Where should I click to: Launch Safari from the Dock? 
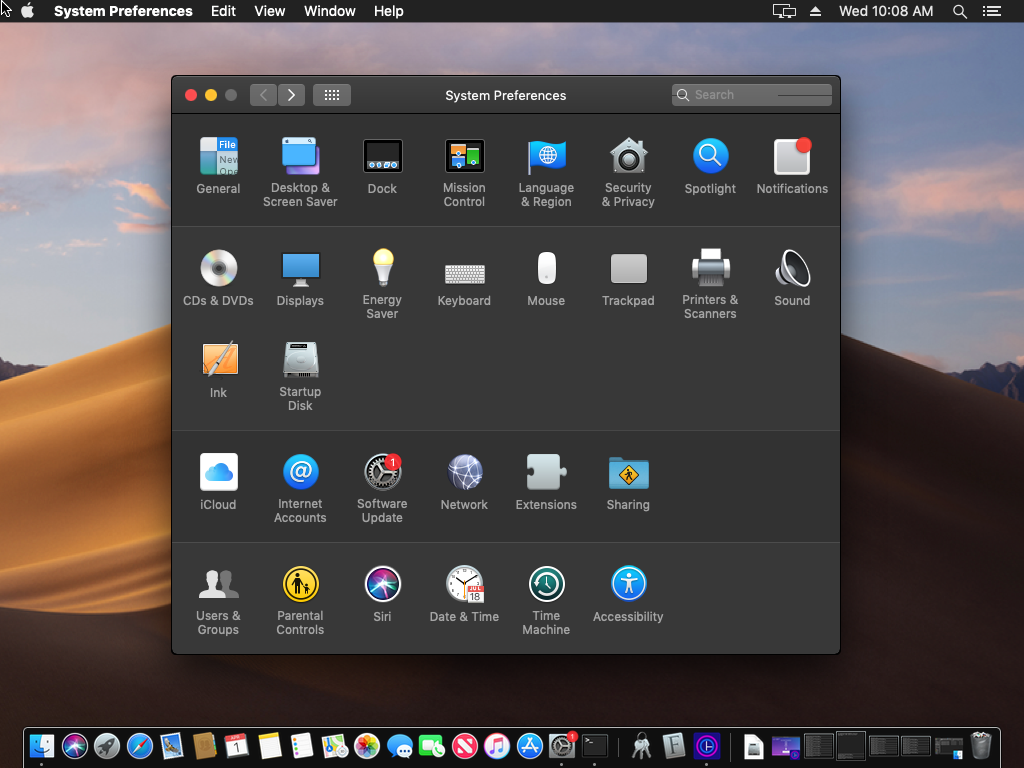[x=140, y=746]
